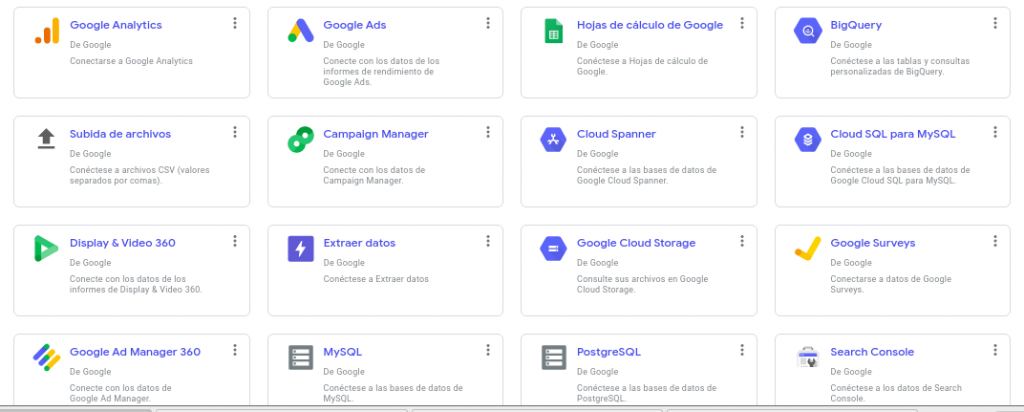Open the Google Ad Manager 360 connector
The height and width of the screenshot is (412, 1024).
pyautogui.click(x=135, y=352)
